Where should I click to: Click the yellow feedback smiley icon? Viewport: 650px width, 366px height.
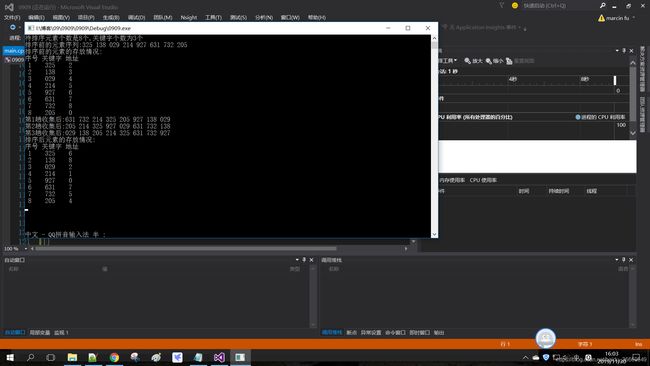click(x=515, y=5)
